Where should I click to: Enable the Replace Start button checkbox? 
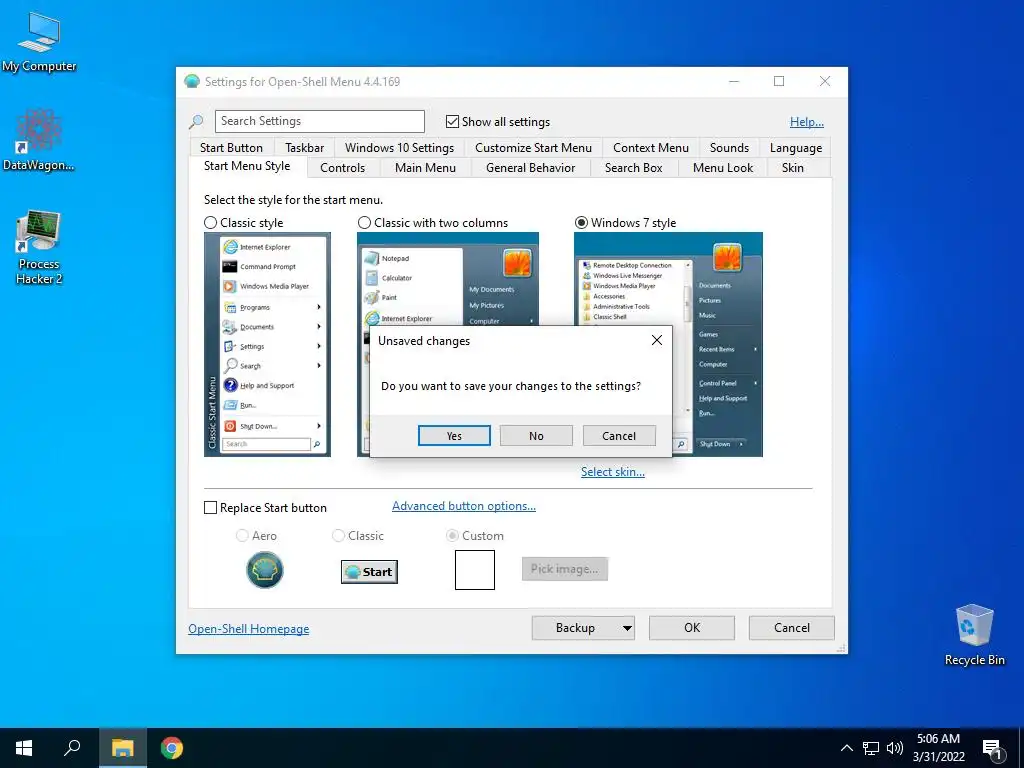click(x=210, y=507)
